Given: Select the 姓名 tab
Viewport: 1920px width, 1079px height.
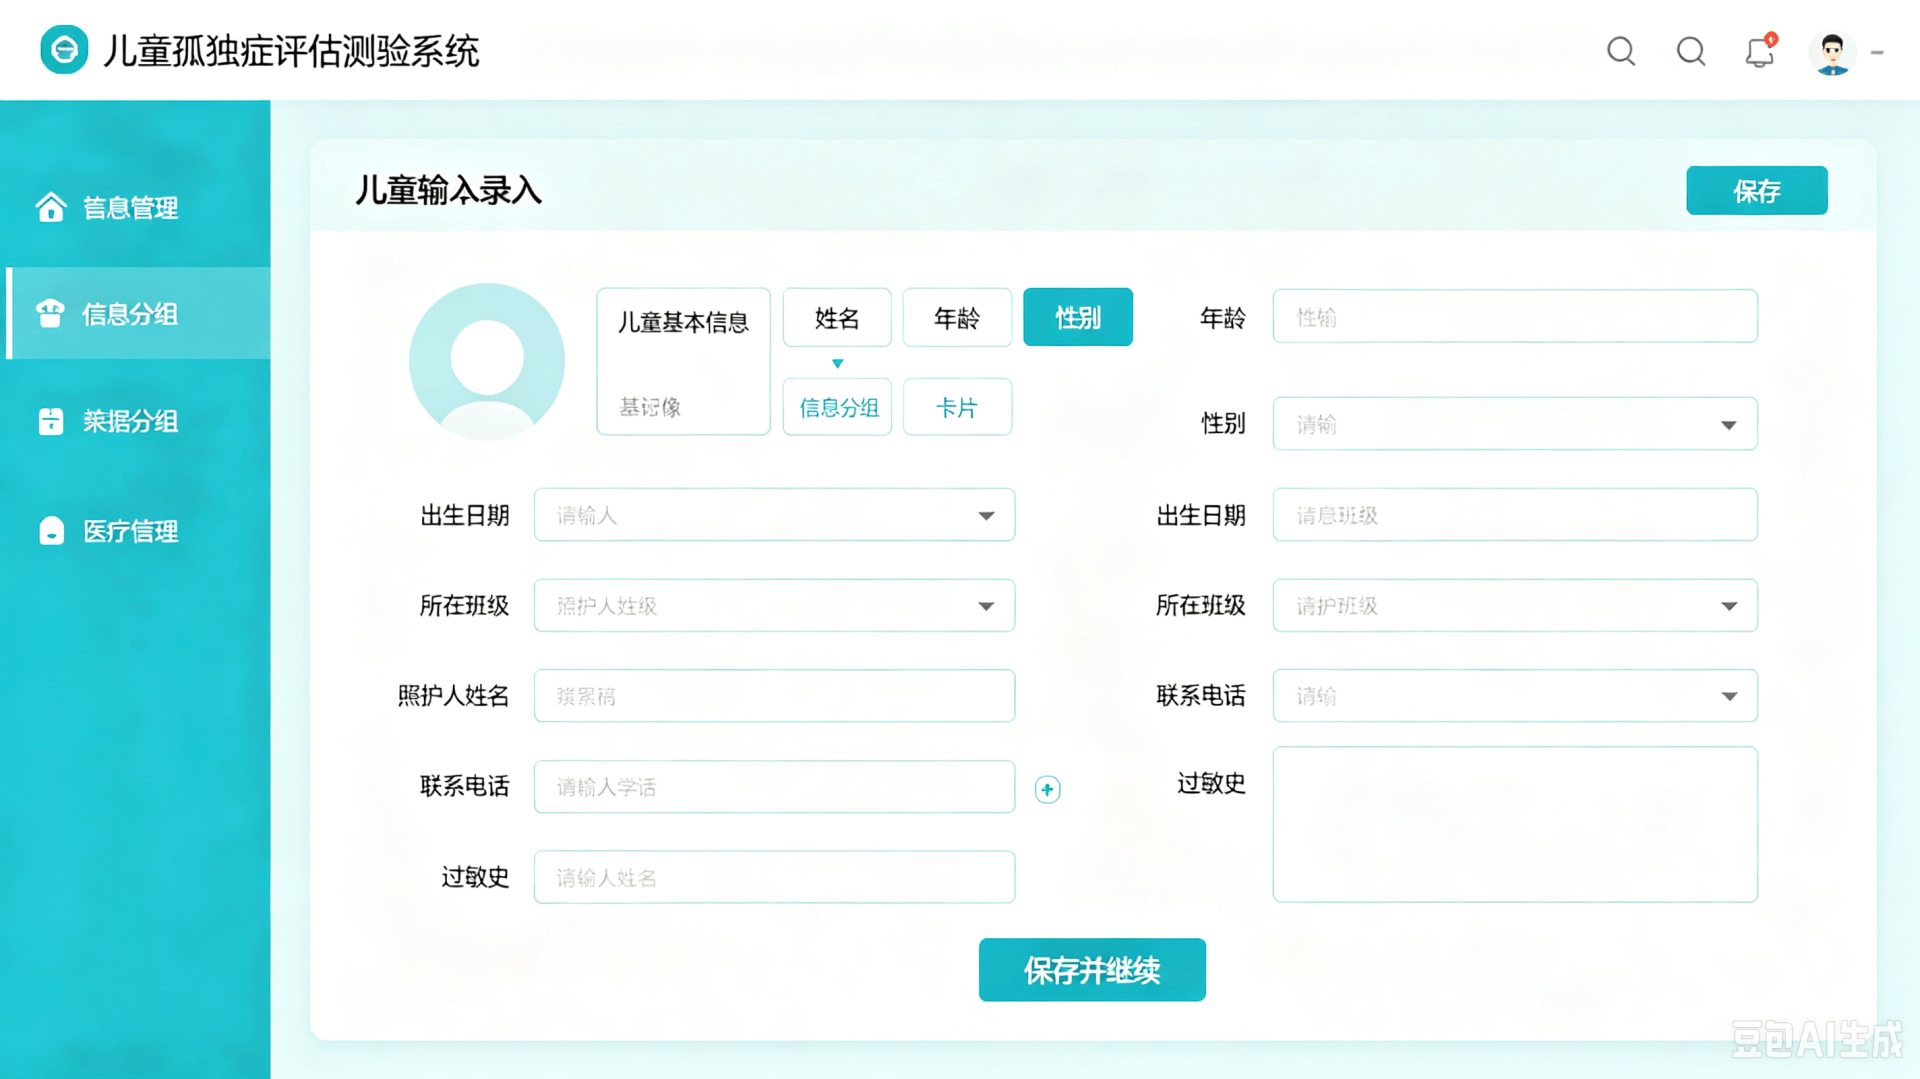Looking at the screenshot, I should tap(837, 317).
